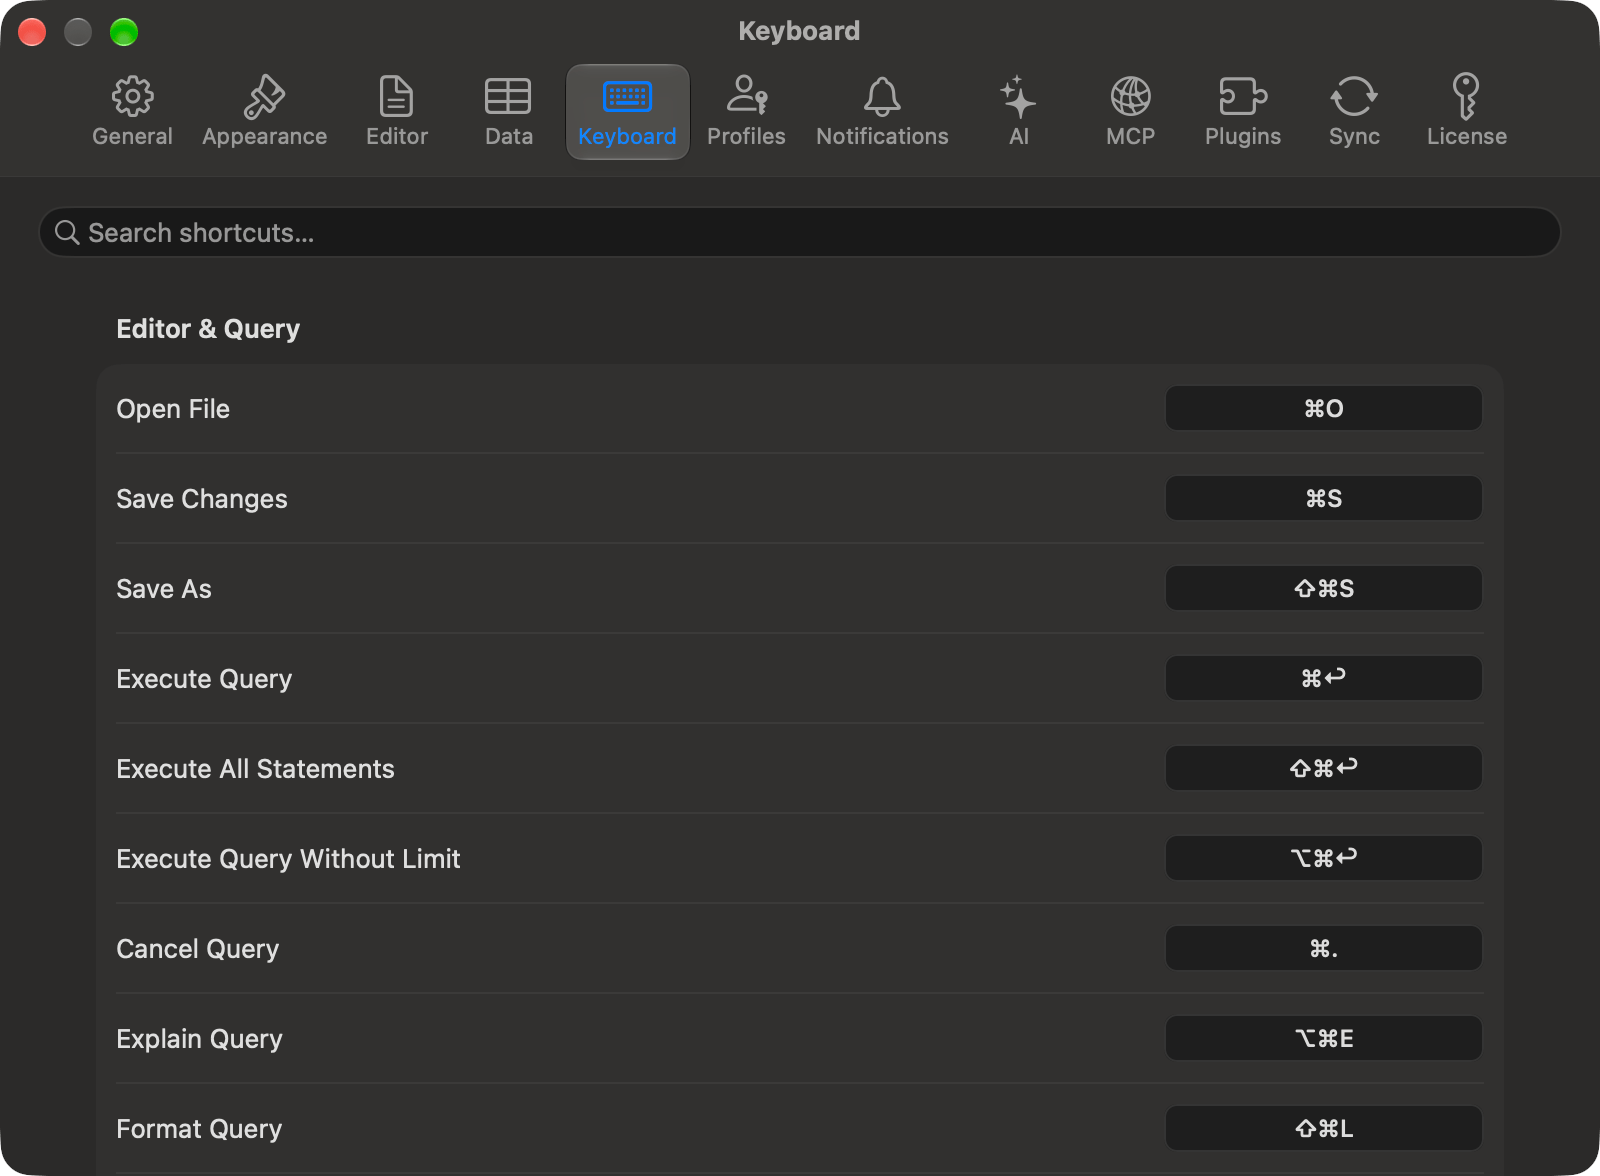
Task: Open the General settings gear icon
Action: (132, 97)
